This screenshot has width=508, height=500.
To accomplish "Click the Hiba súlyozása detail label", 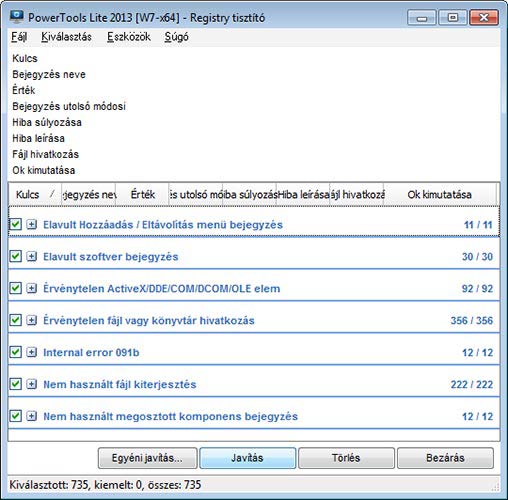I will pyautogui.click(x=47, y=122).
